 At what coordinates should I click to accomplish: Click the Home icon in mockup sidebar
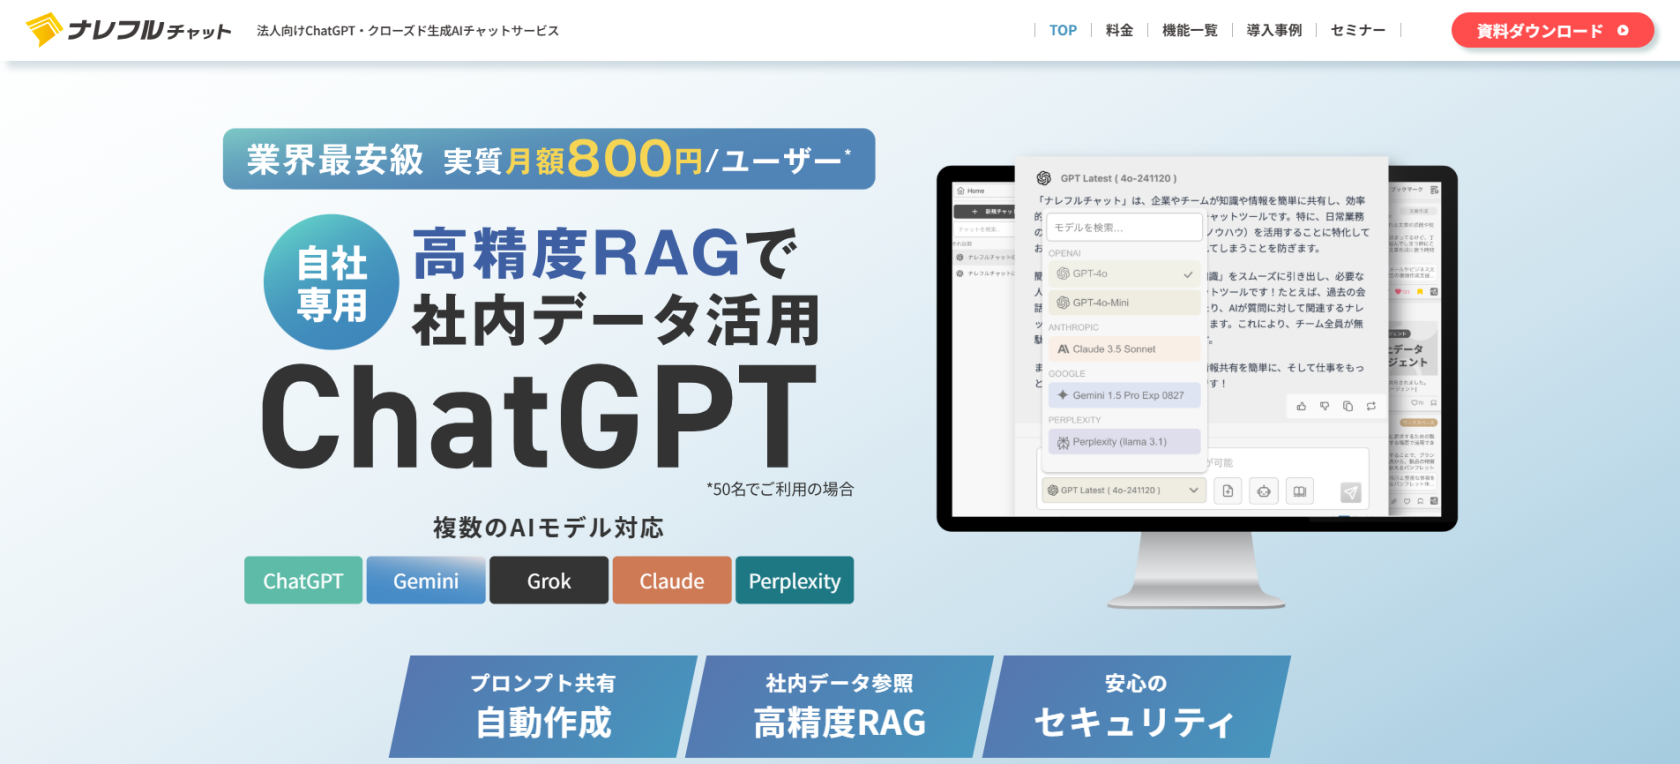(961, 191)
